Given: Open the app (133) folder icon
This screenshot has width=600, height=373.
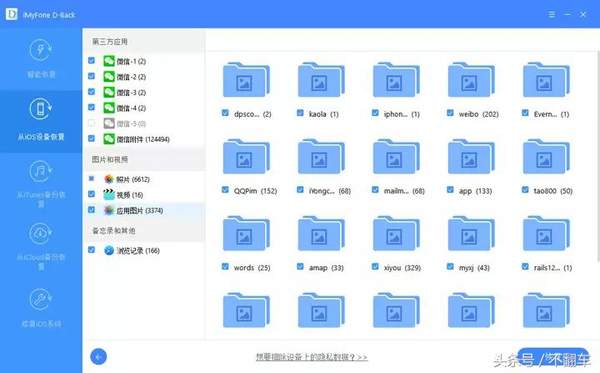Looking at the screenshot, I should pos(471,157).
